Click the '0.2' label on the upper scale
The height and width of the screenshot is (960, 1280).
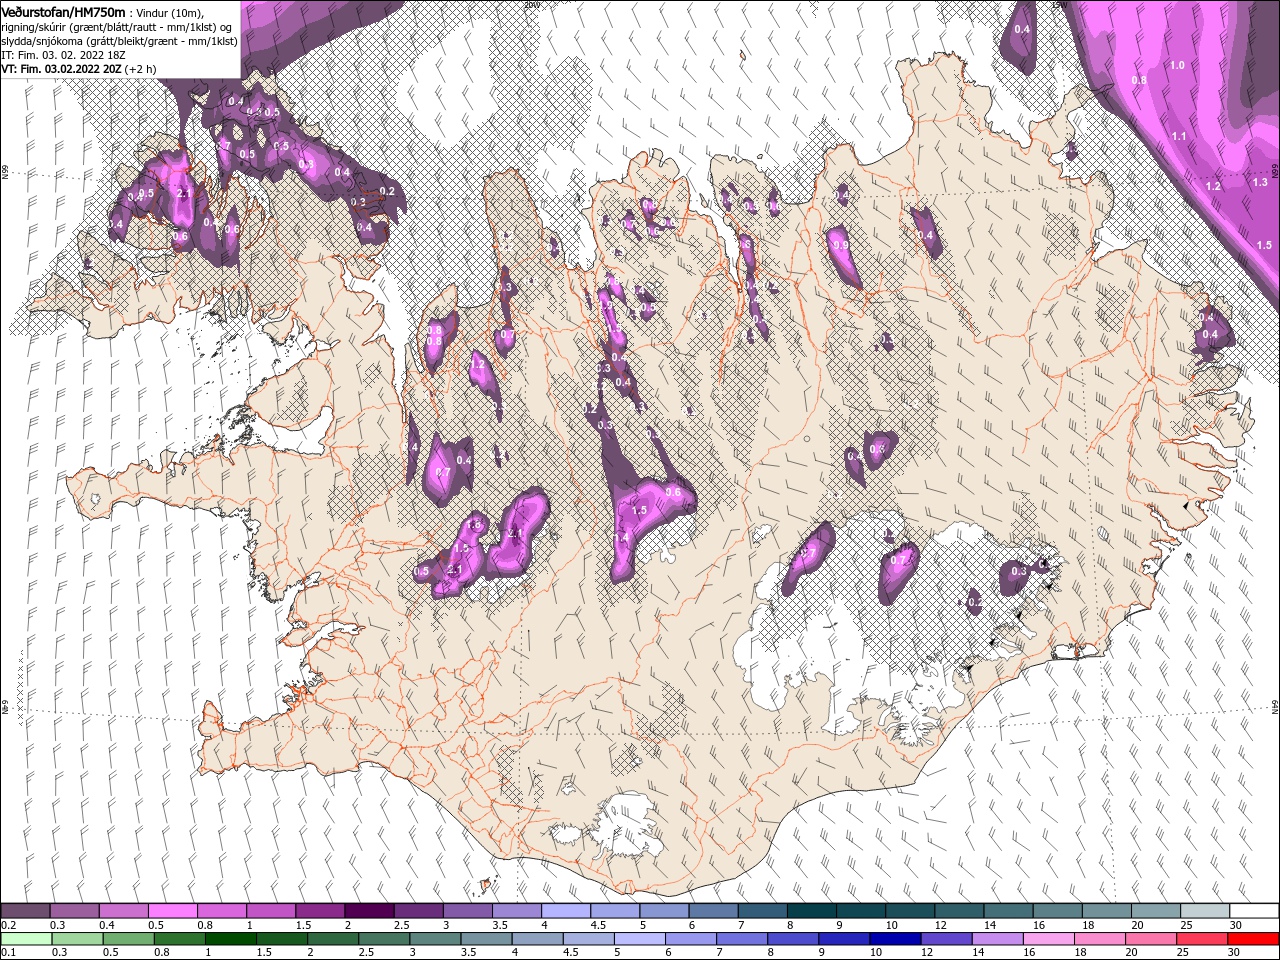8,925
